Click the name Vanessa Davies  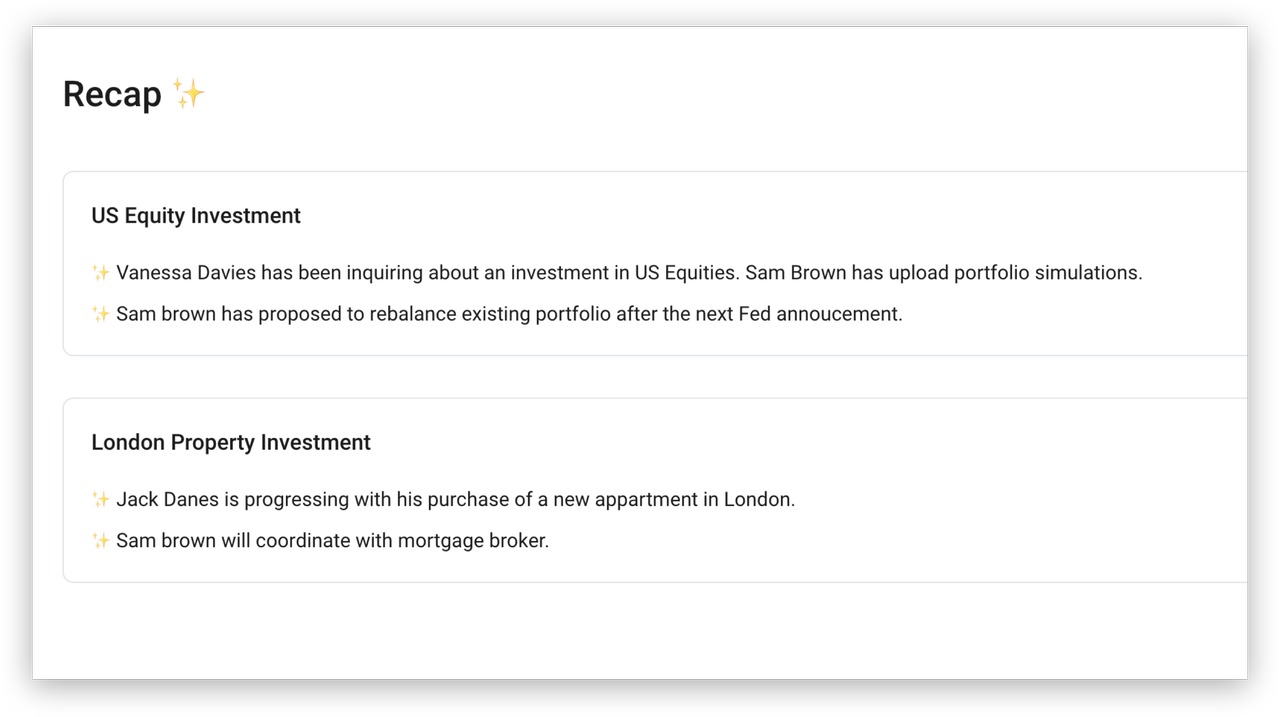186,273
